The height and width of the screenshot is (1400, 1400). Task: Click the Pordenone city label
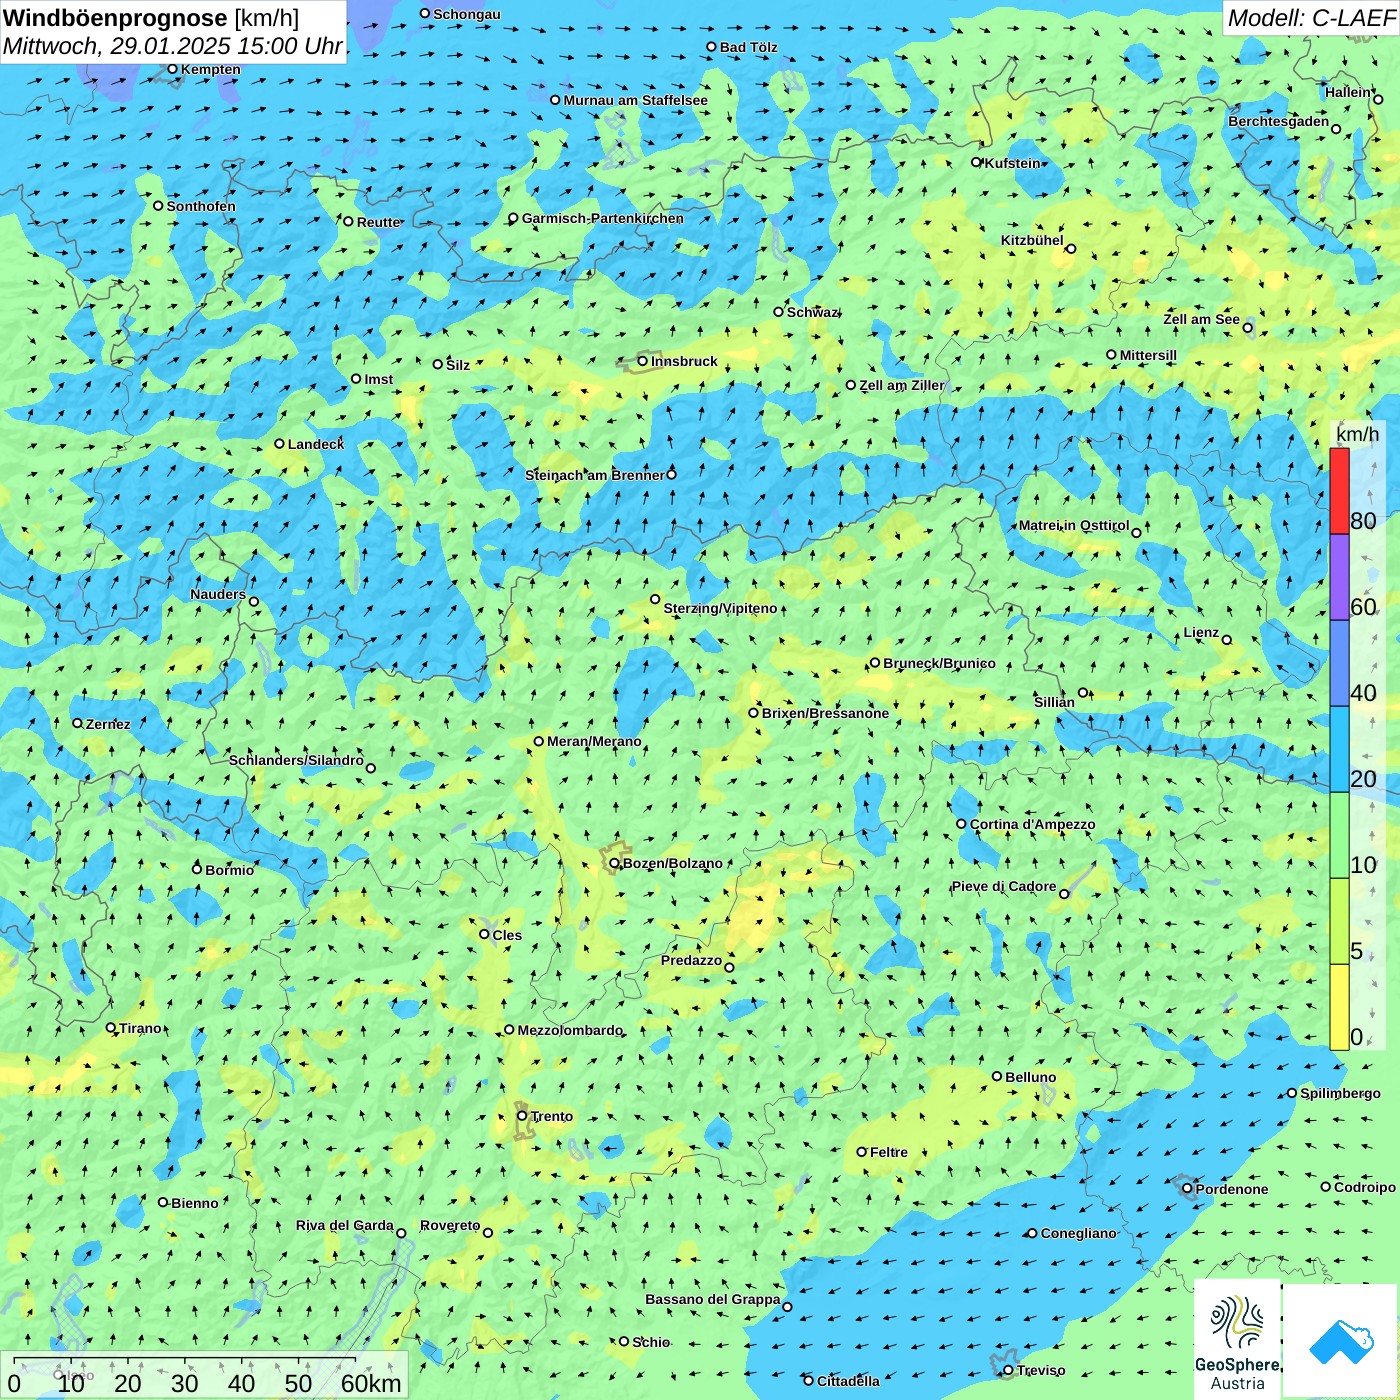click(x=1232, y=1189)
